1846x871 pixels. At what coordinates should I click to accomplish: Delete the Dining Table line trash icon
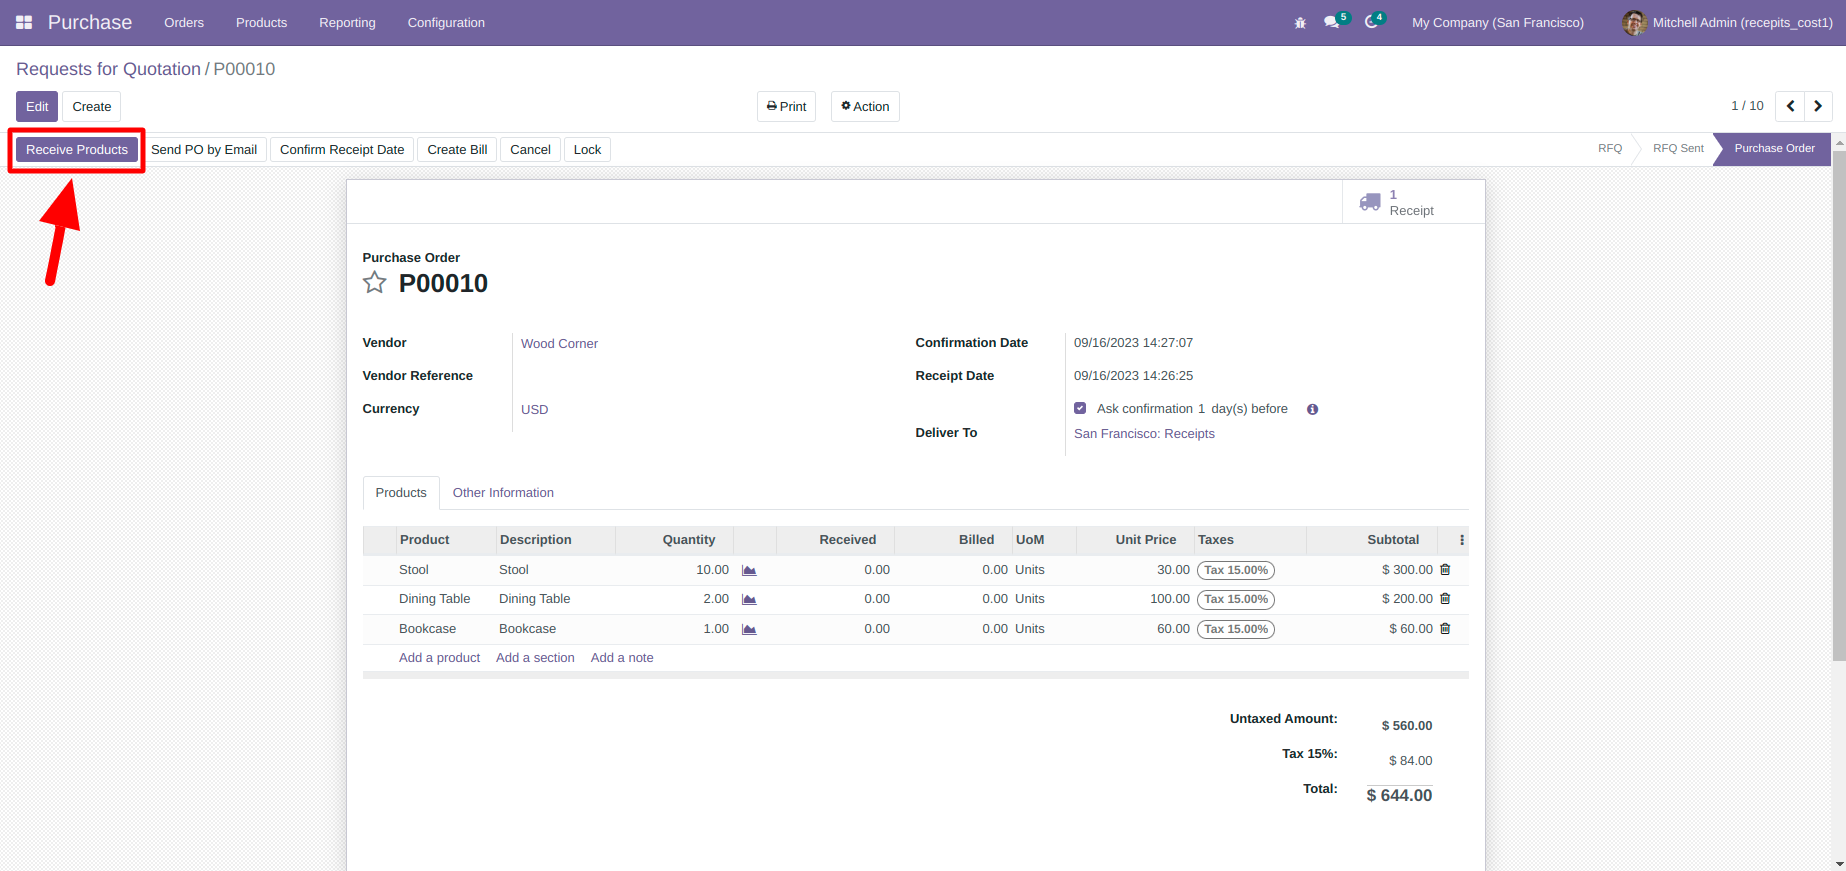pyautogui.click(x=1445, y=599)
